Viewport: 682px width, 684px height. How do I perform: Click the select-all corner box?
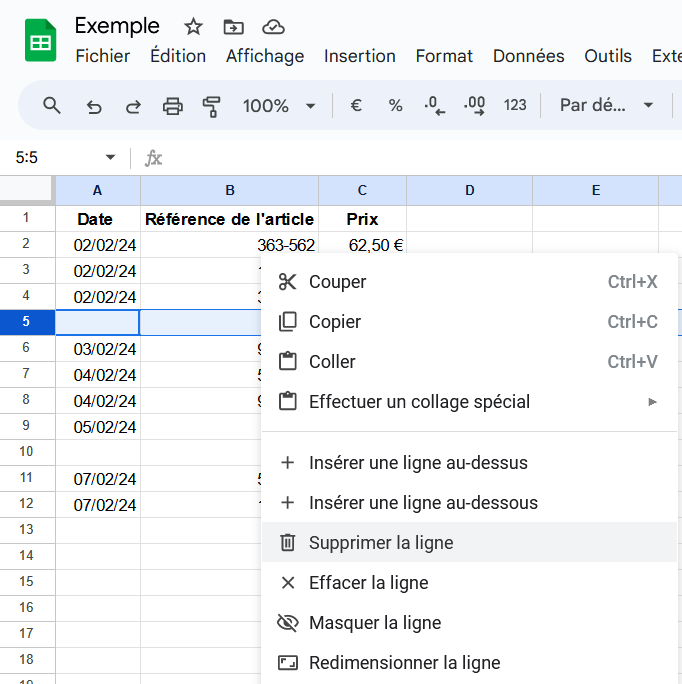click(x=26, y=190)
